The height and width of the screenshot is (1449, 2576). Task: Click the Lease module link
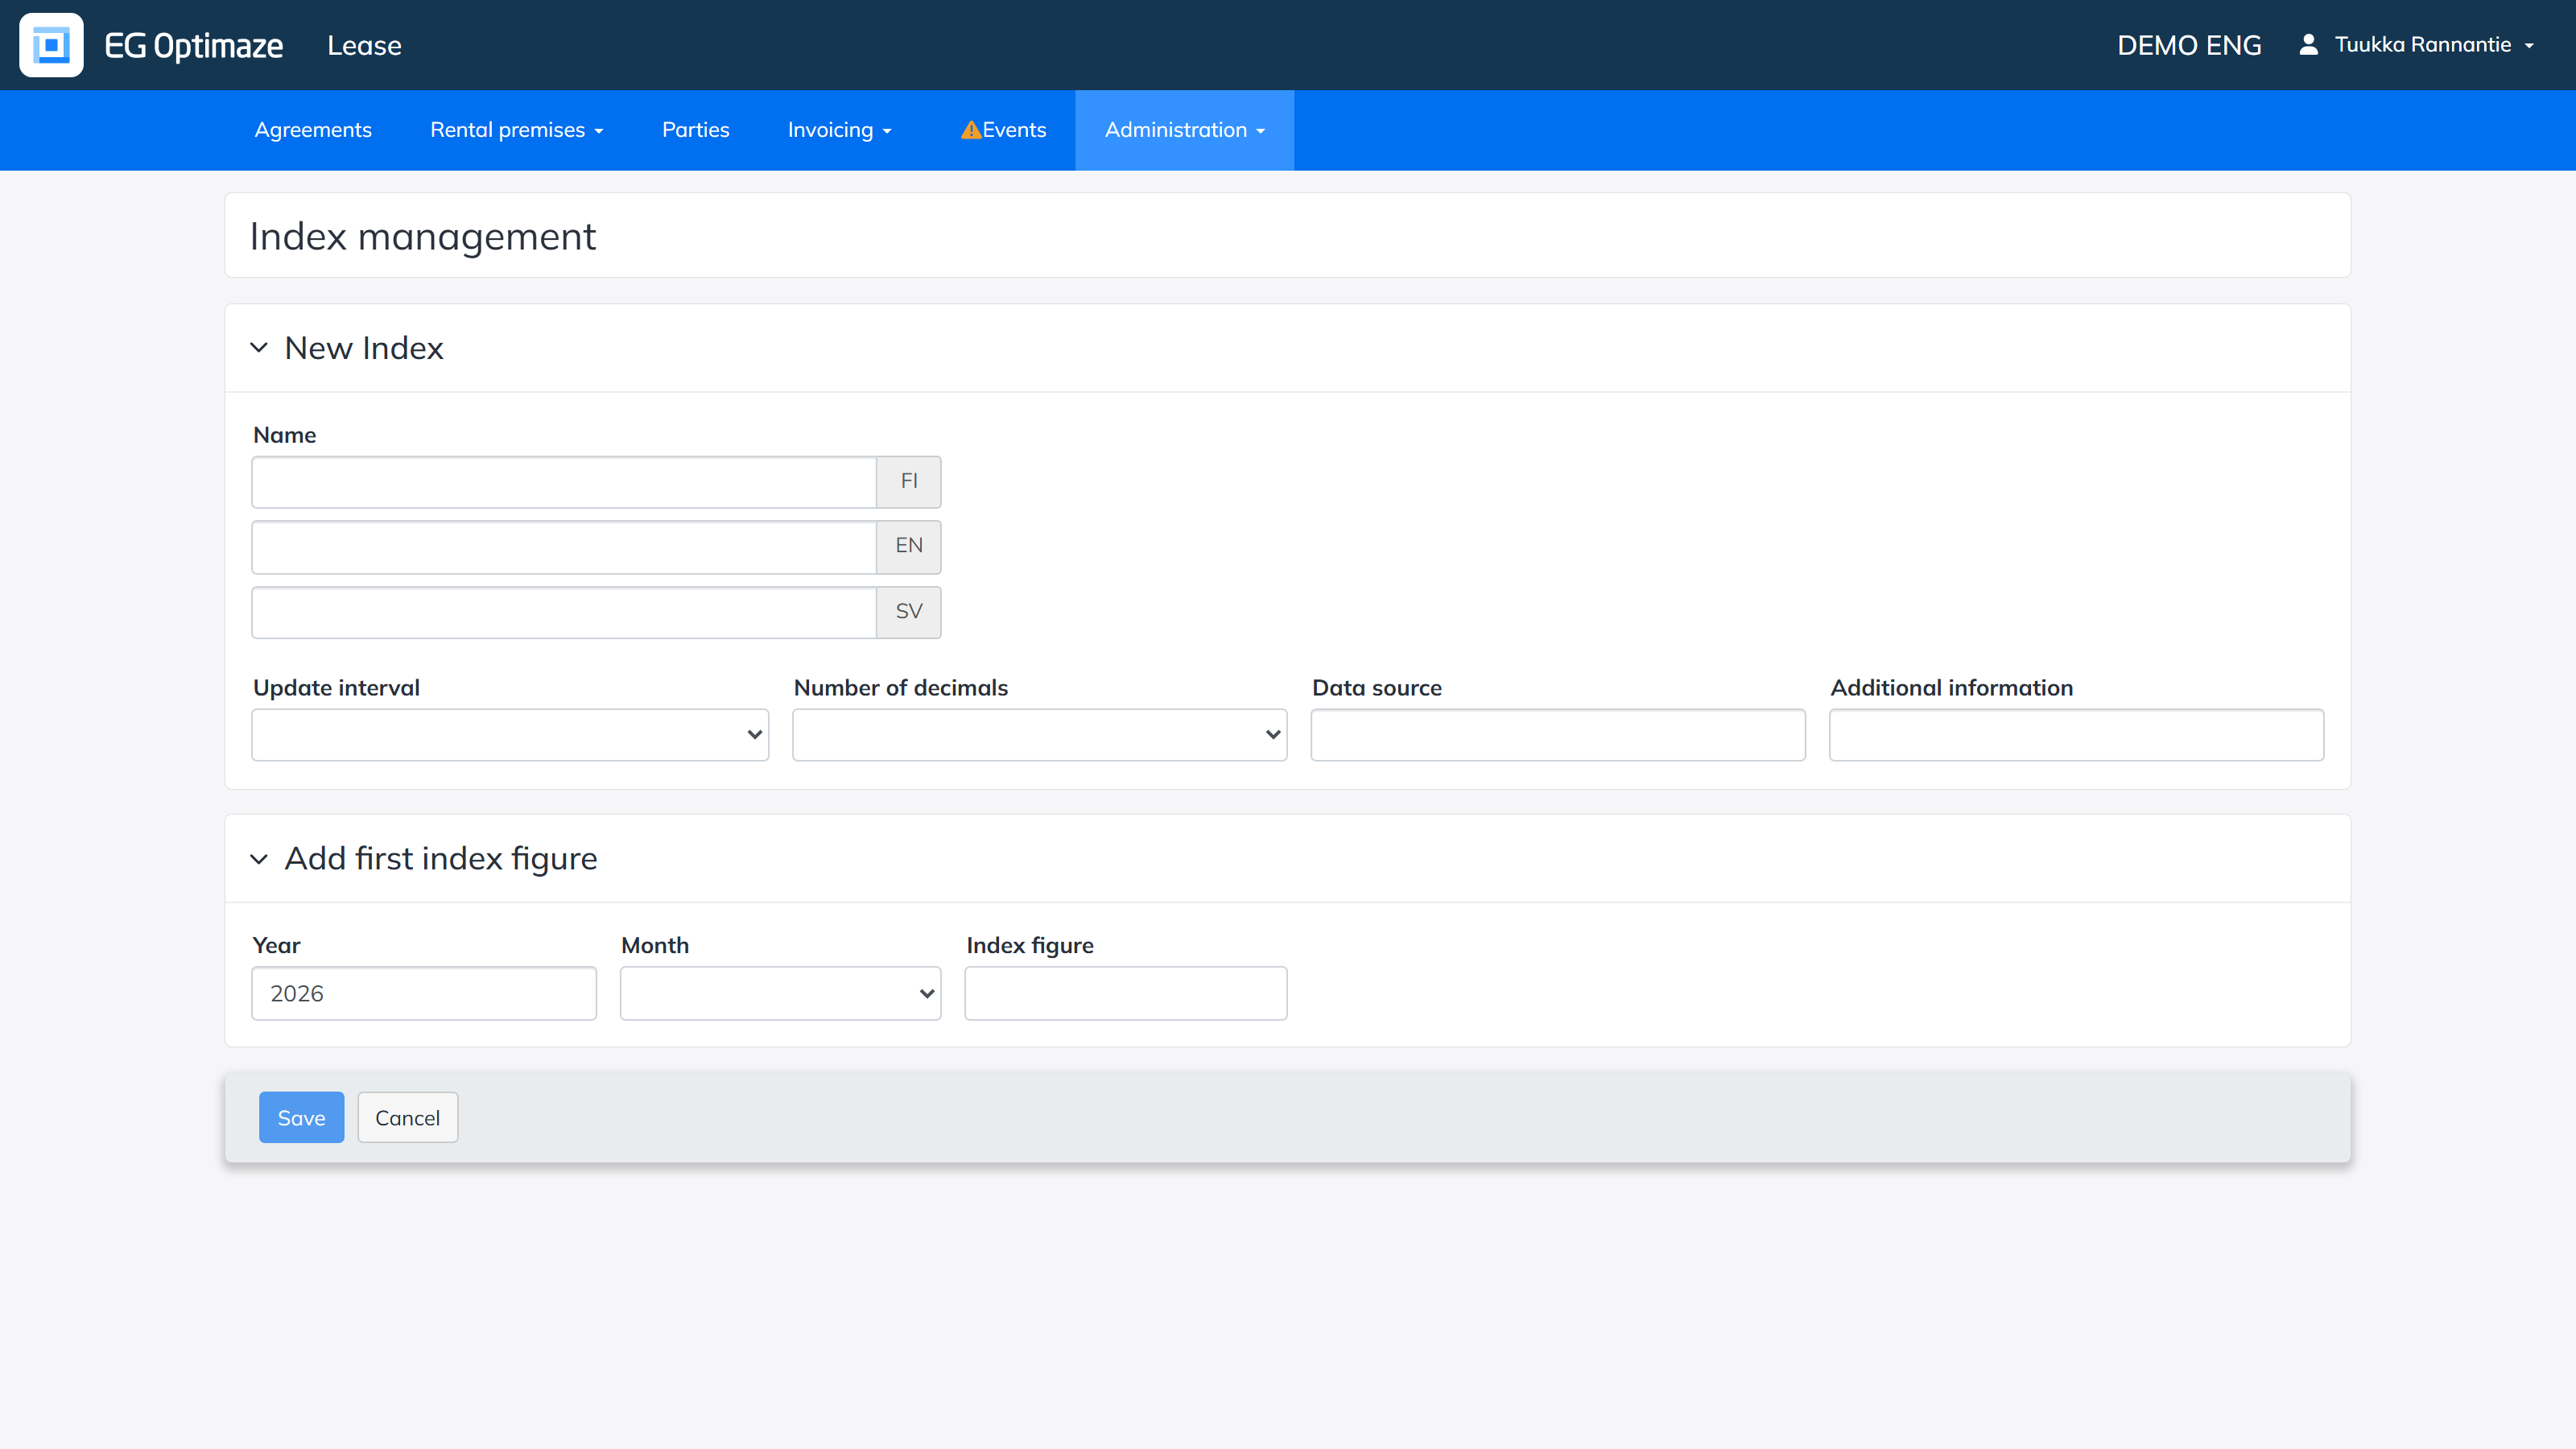[x=364, y=45]
